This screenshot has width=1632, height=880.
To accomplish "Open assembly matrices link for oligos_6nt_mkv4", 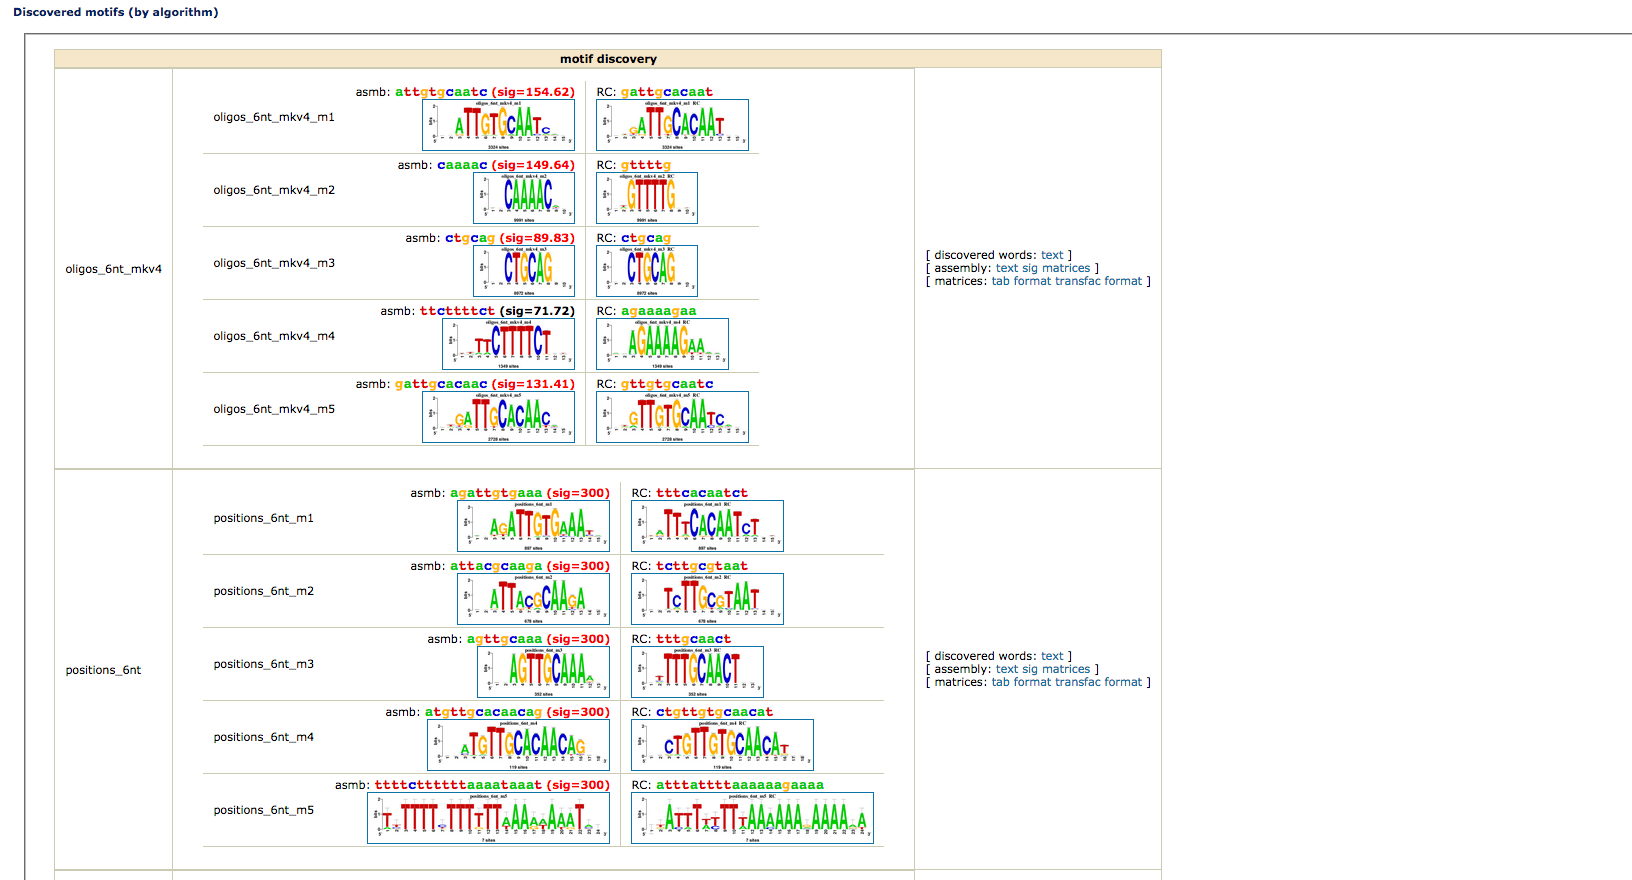I will pyautogui.click(x=1066, y=268).
